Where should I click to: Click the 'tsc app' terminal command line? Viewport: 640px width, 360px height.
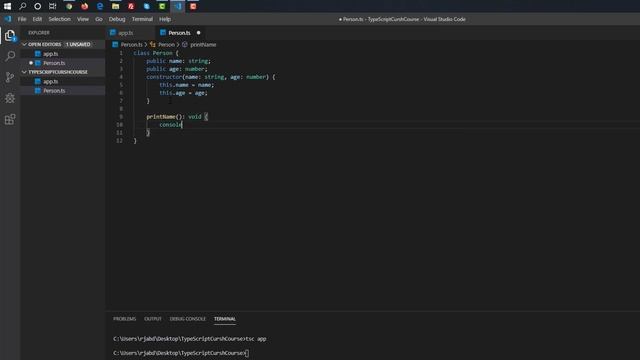[190, 339]
